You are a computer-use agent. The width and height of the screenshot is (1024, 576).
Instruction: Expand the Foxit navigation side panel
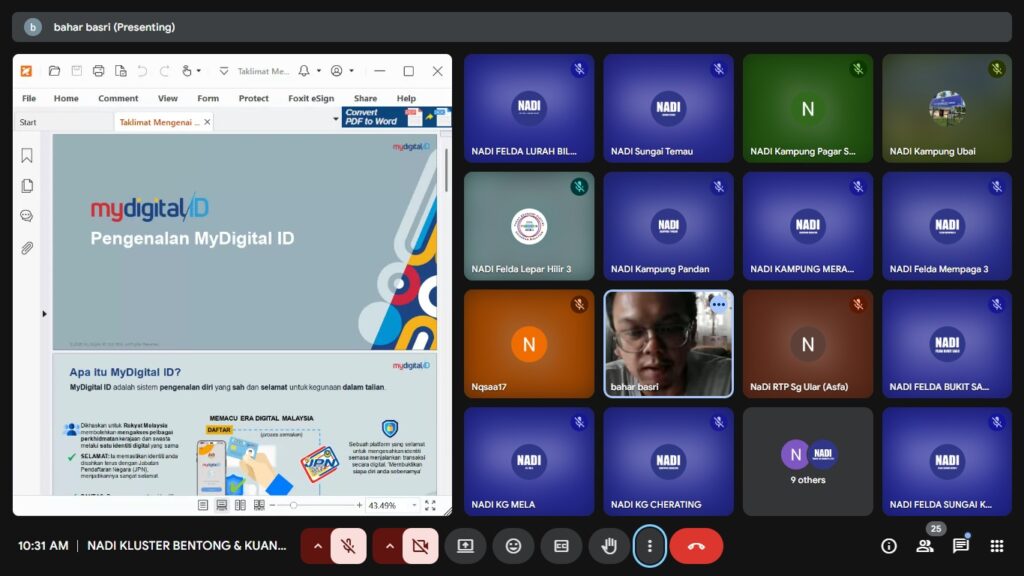(44, 314)
